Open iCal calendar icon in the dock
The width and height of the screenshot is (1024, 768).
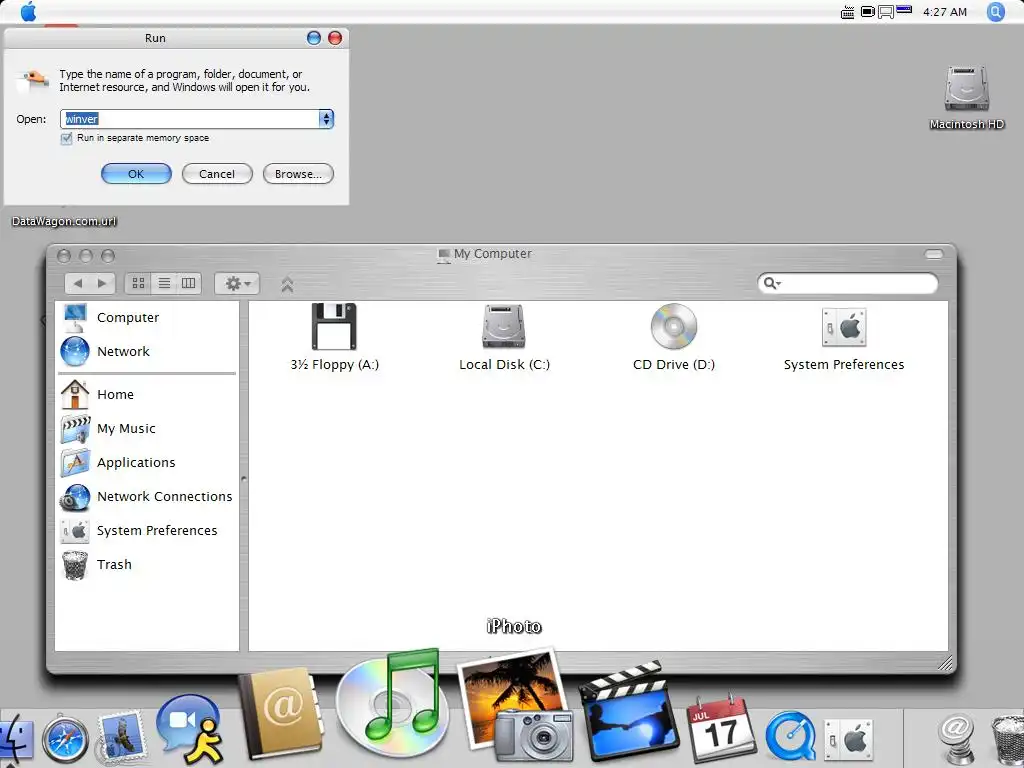coord(722,729)
